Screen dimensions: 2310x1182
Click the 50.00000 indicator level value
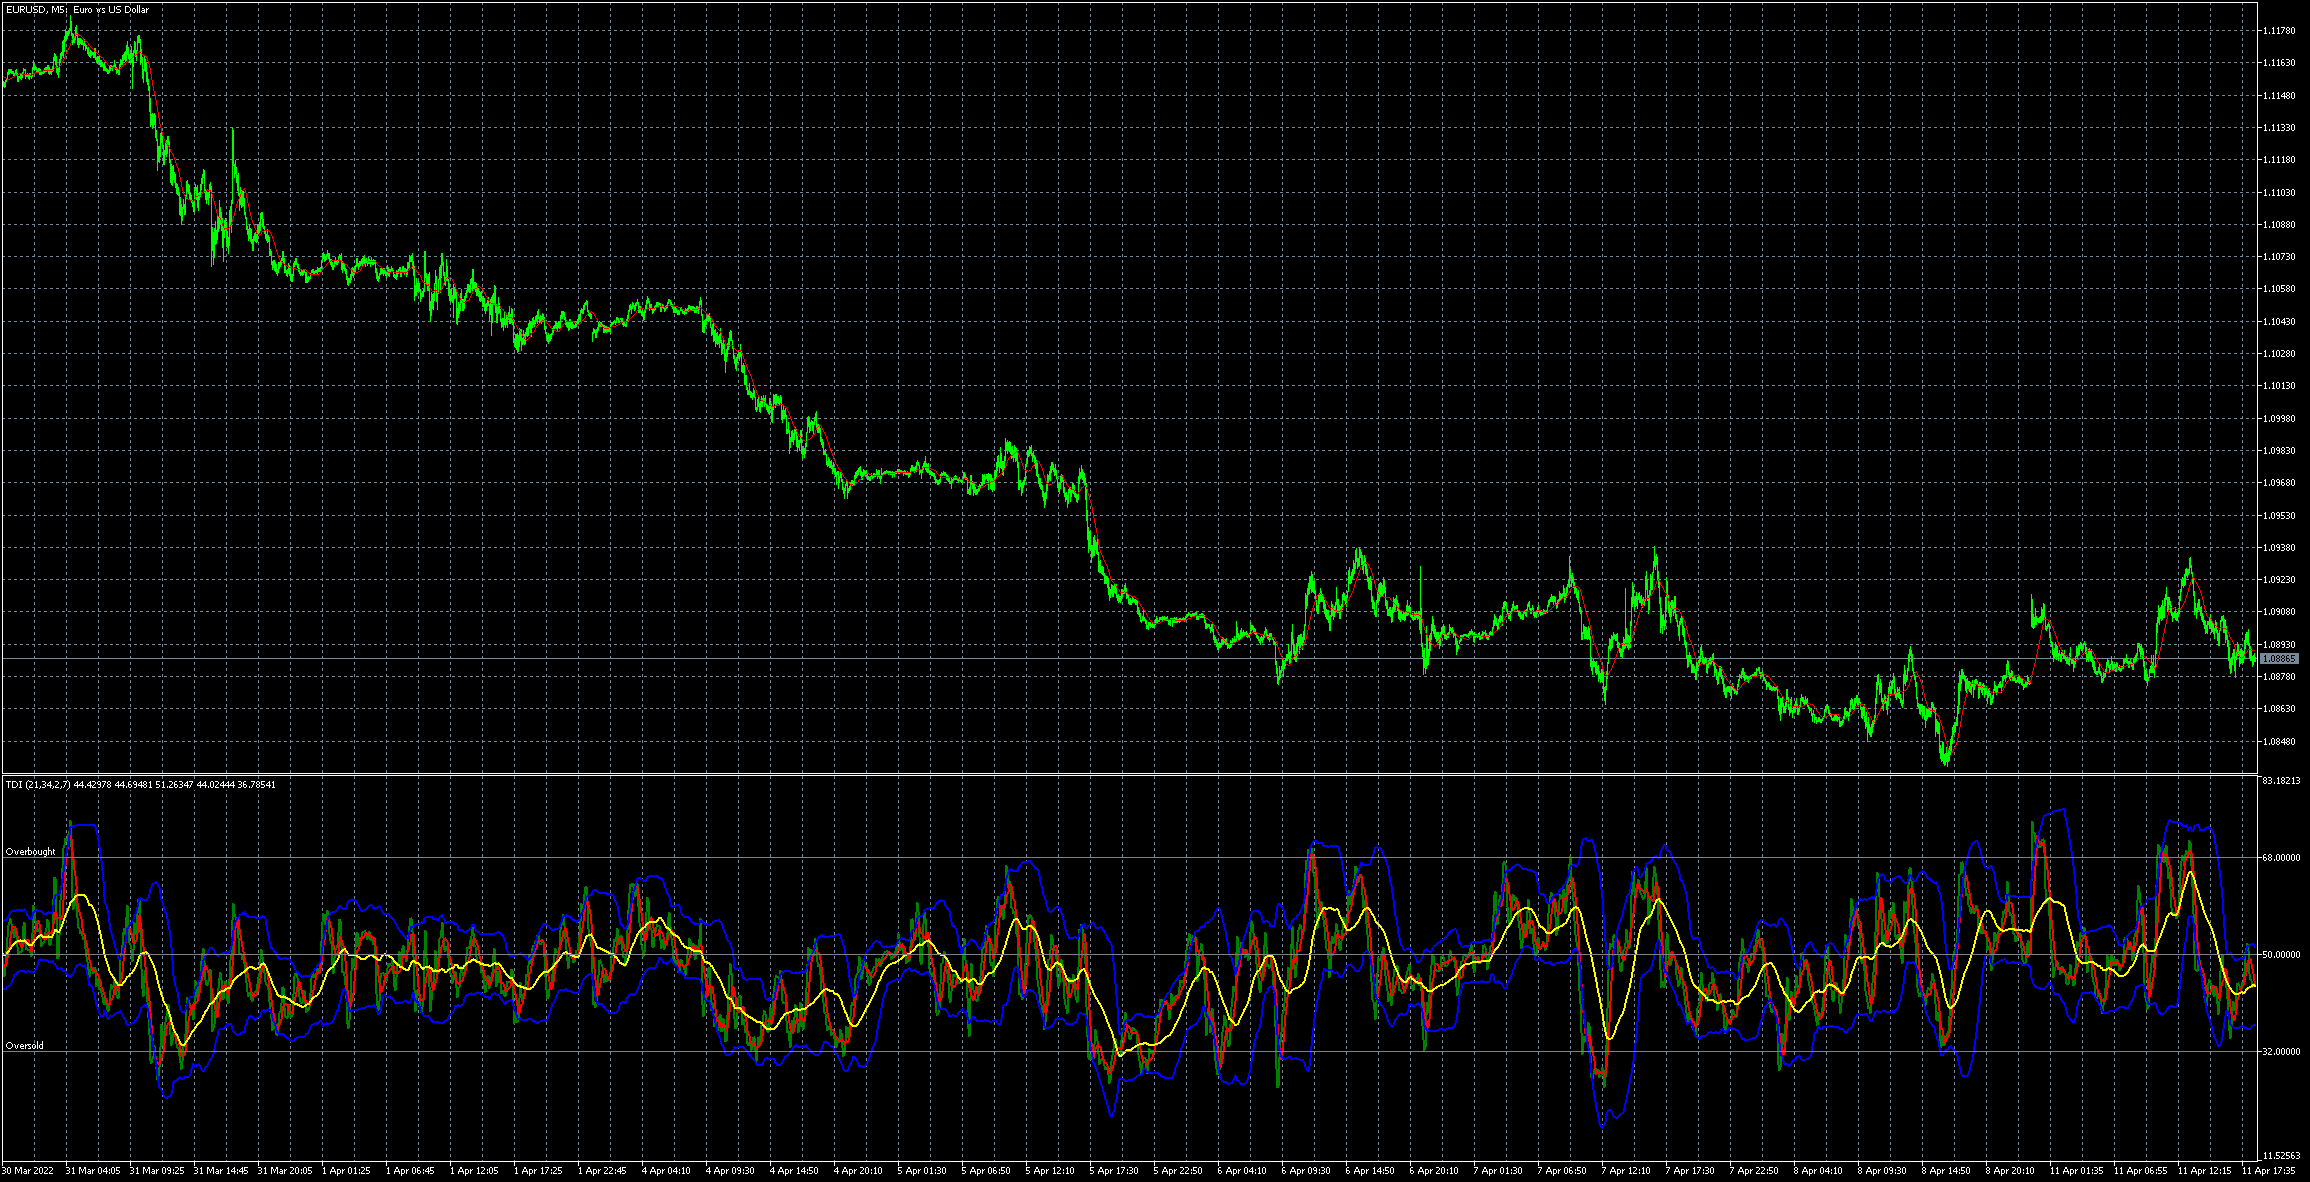point(2281,955)
